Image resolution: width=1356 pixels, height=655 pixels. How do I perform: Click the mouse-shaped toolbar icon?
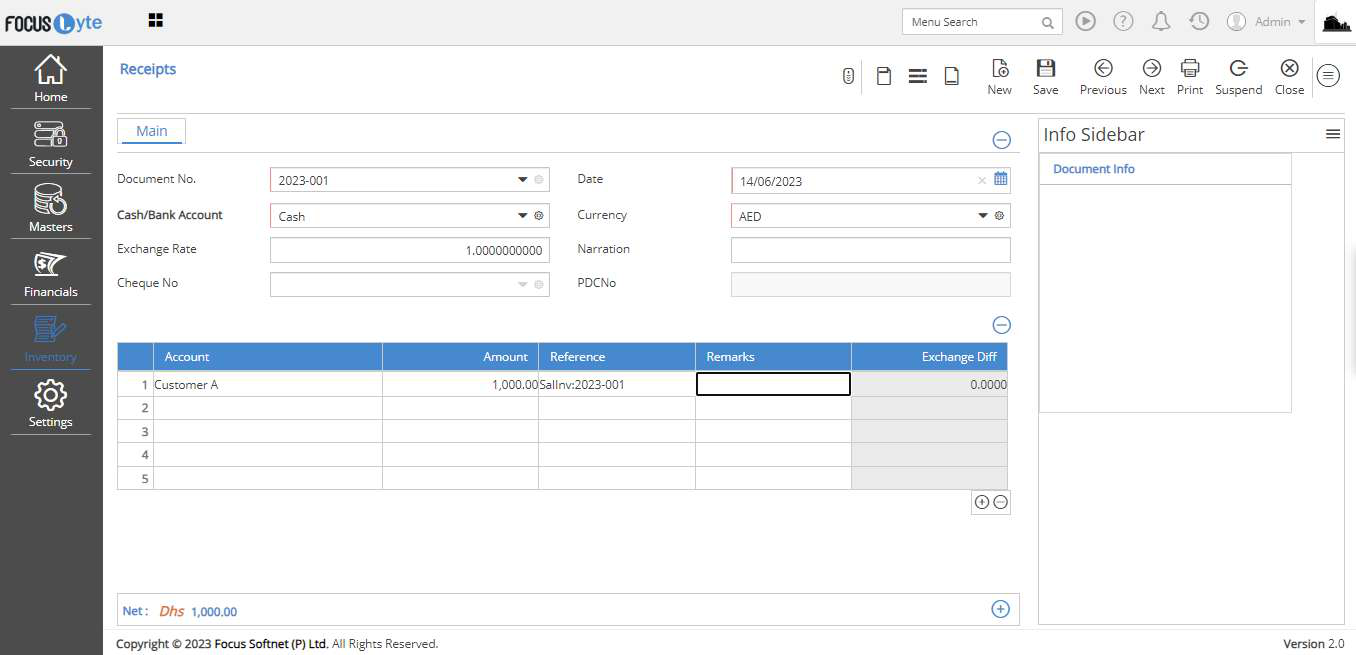click(x=848, y=76)
